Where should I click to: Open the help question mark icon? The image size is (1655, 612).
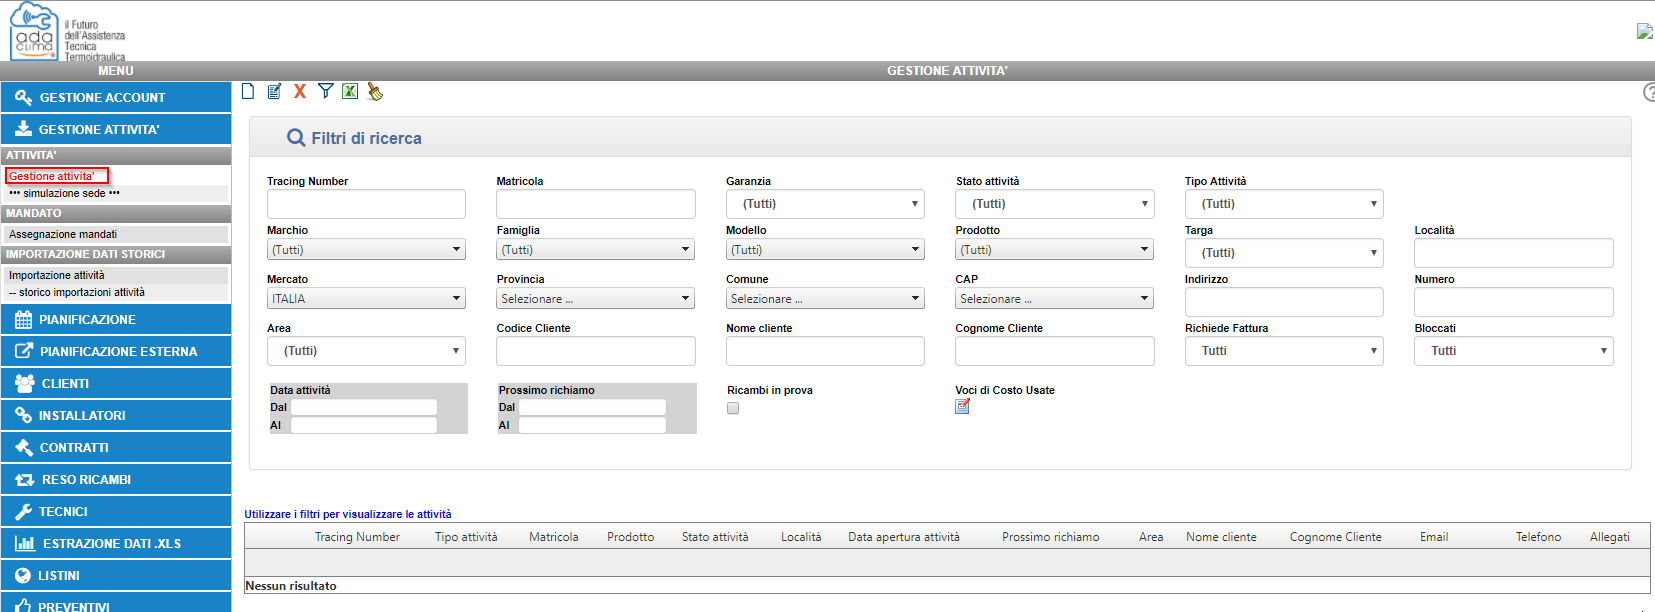point(1649,92)
